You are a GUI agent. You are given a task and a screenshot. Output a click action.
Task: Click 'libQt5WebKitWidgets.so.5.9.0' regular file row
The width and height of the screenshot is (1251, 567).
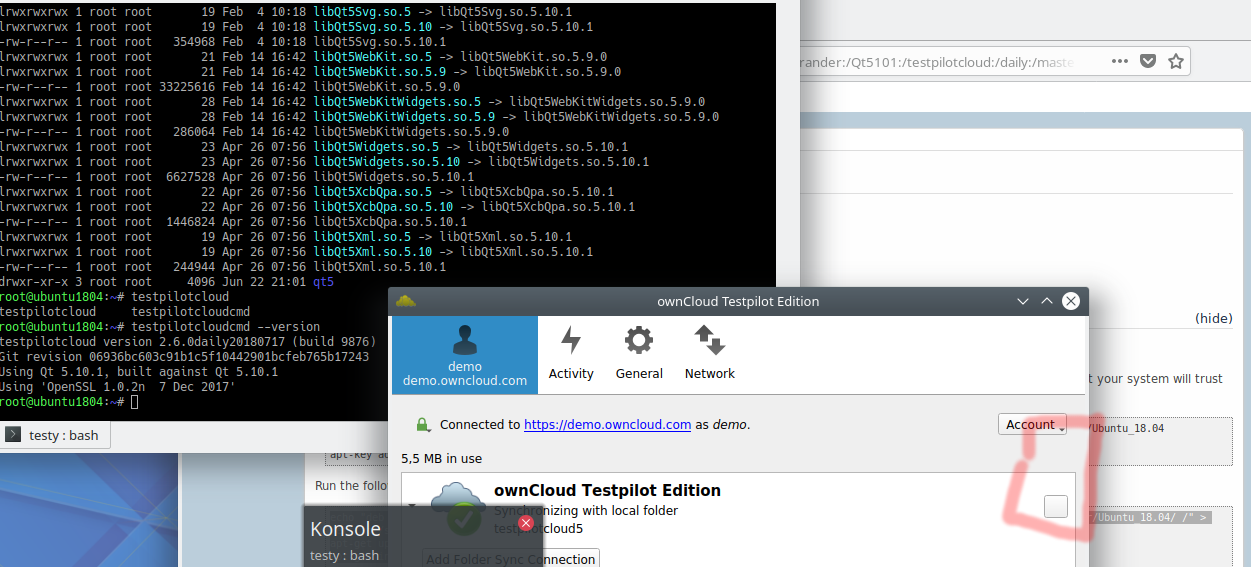click(x=254, y=132)
